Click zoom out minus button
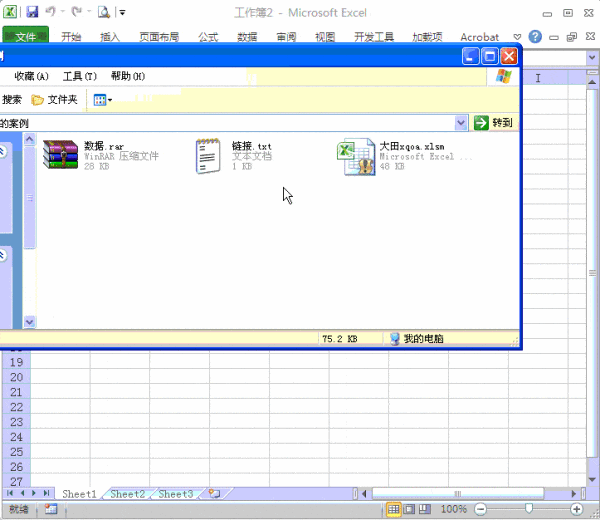Viewport: 600px width, 520px height. pyautogui.click(x=480, y=509)
